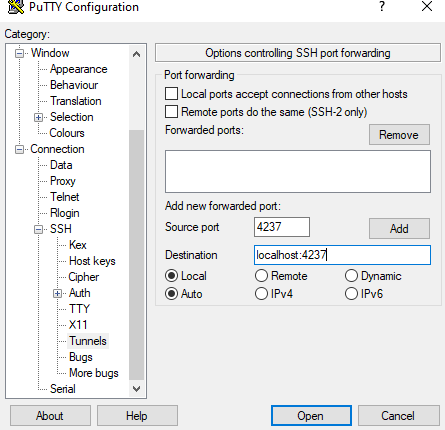Select the Connection category

tap(57, 149)
